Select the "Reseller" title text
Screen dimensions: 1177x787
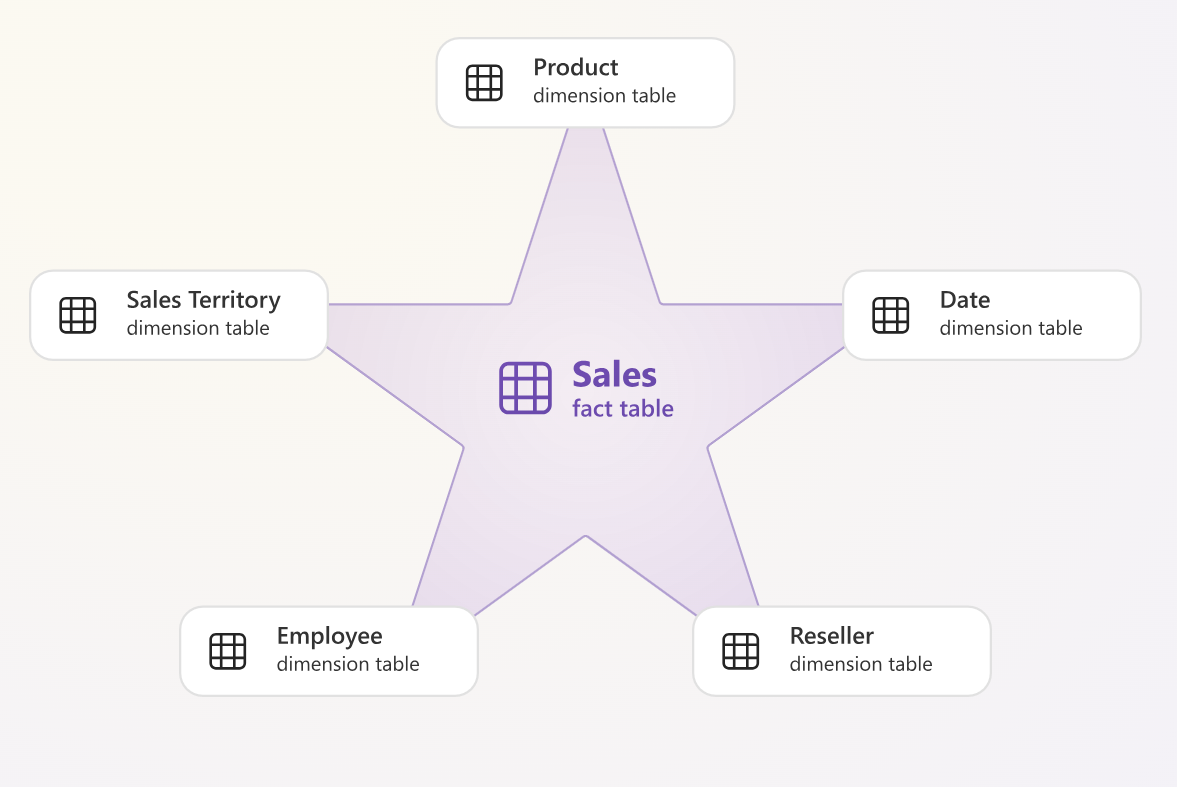pyautogui.click(x=831, y=636)
